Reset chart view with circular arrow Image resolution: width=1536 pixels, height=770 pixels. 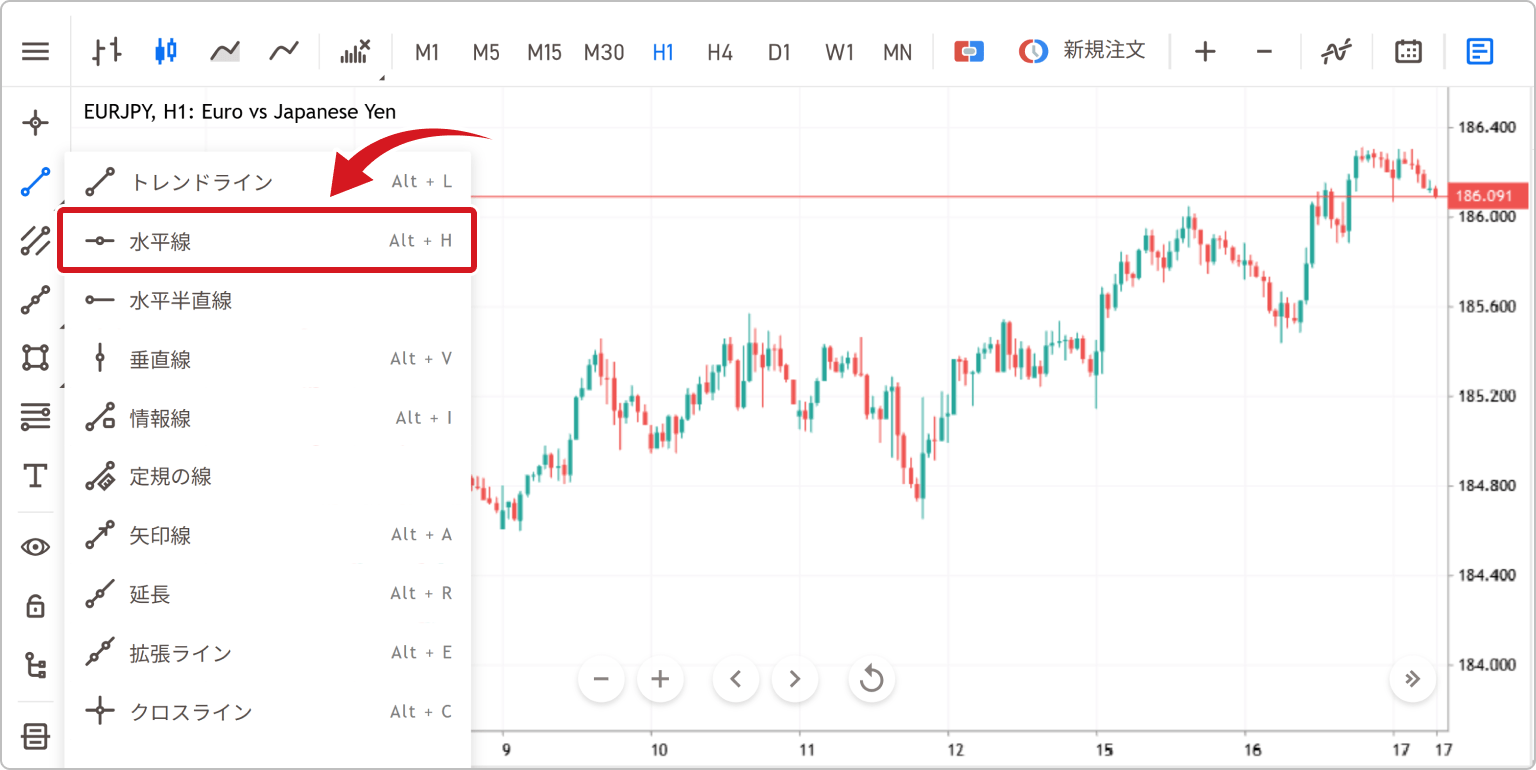point(871,680)
